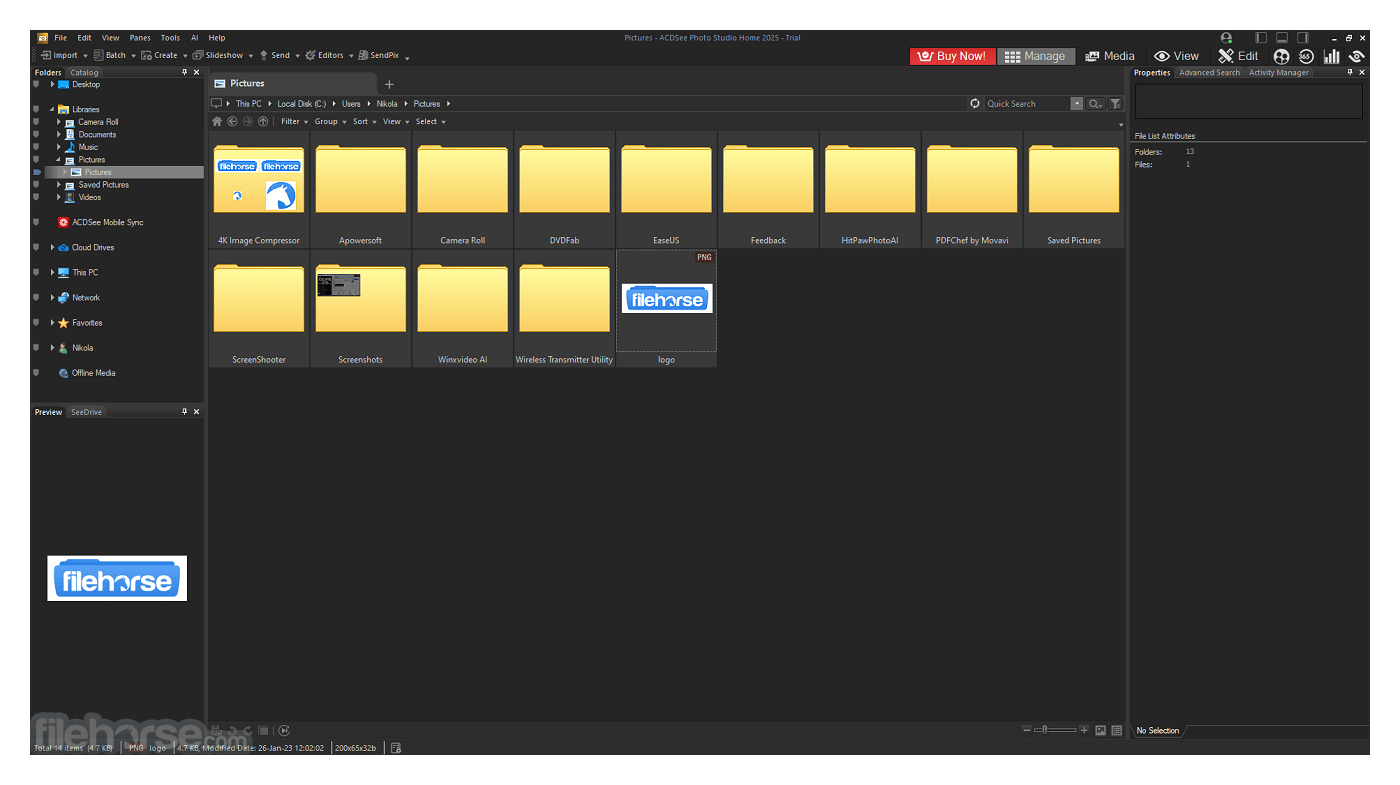Pin the Properties pane with pushpin icon
This screenshot has width=1400, height=785.
(1350, 73)
